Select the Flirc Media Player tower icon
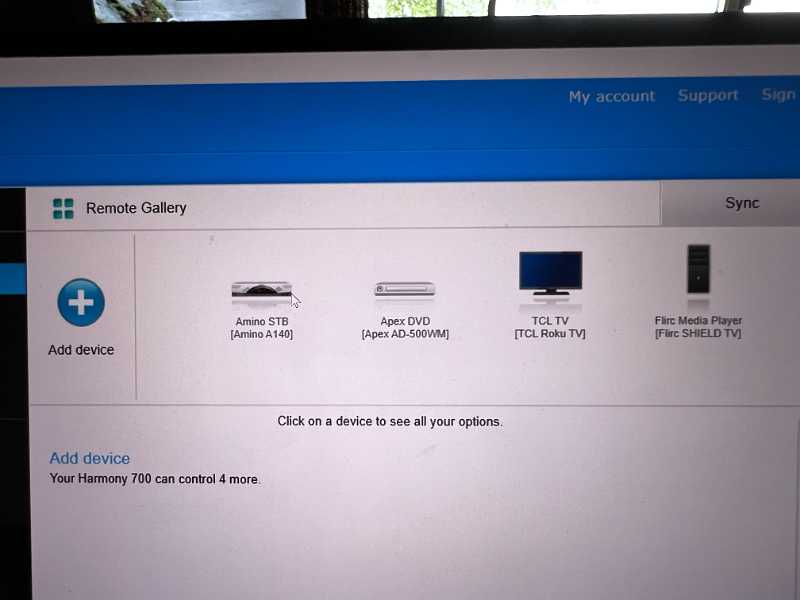Viewport: 800px width, 600px height. pyautogui.click(x=698, y=270)
